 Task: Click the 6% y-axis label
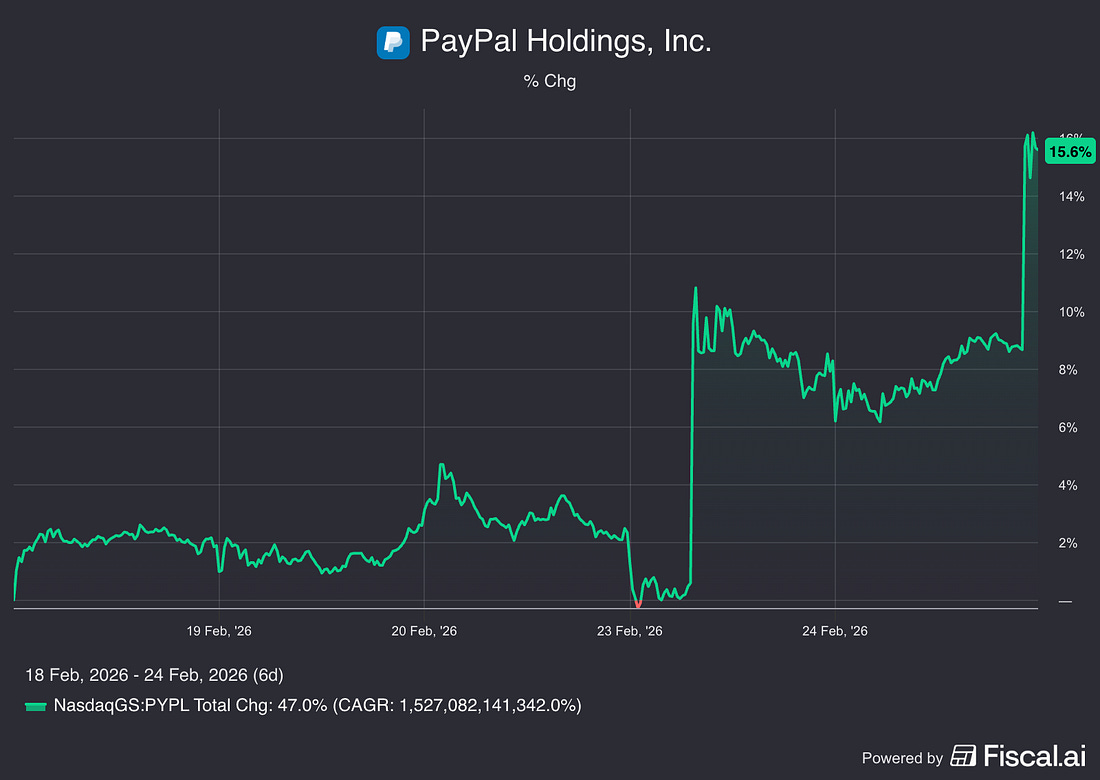tap(1068, 428)
